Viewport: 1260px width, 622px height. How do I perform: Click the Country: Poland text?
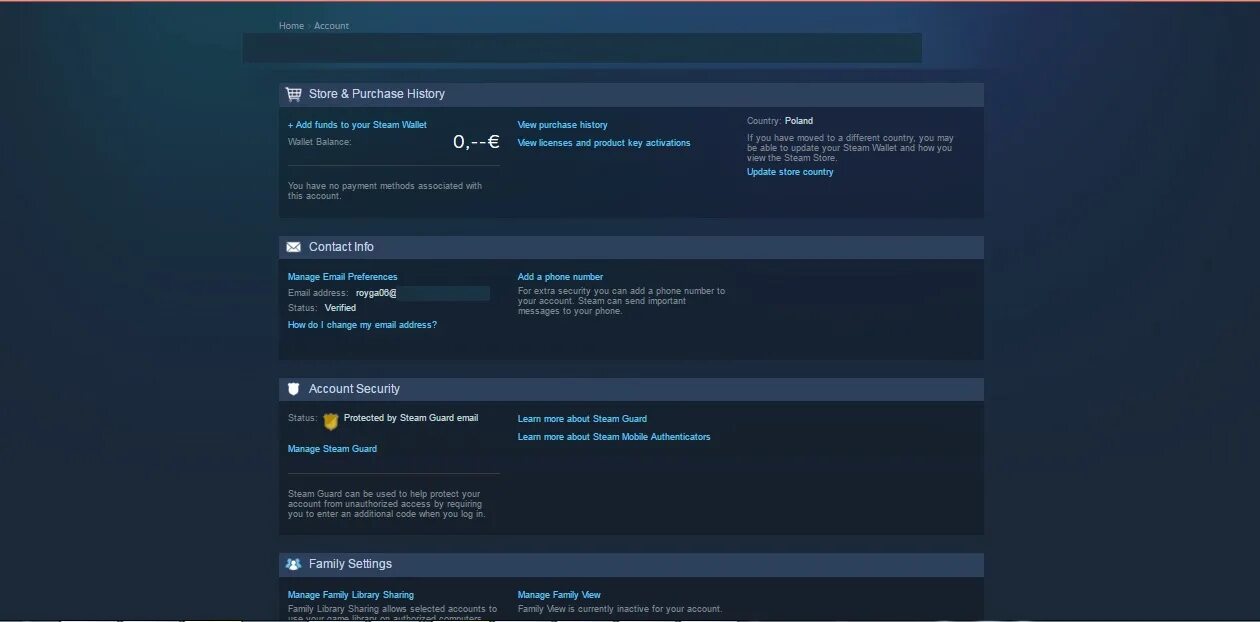point(780,121)
